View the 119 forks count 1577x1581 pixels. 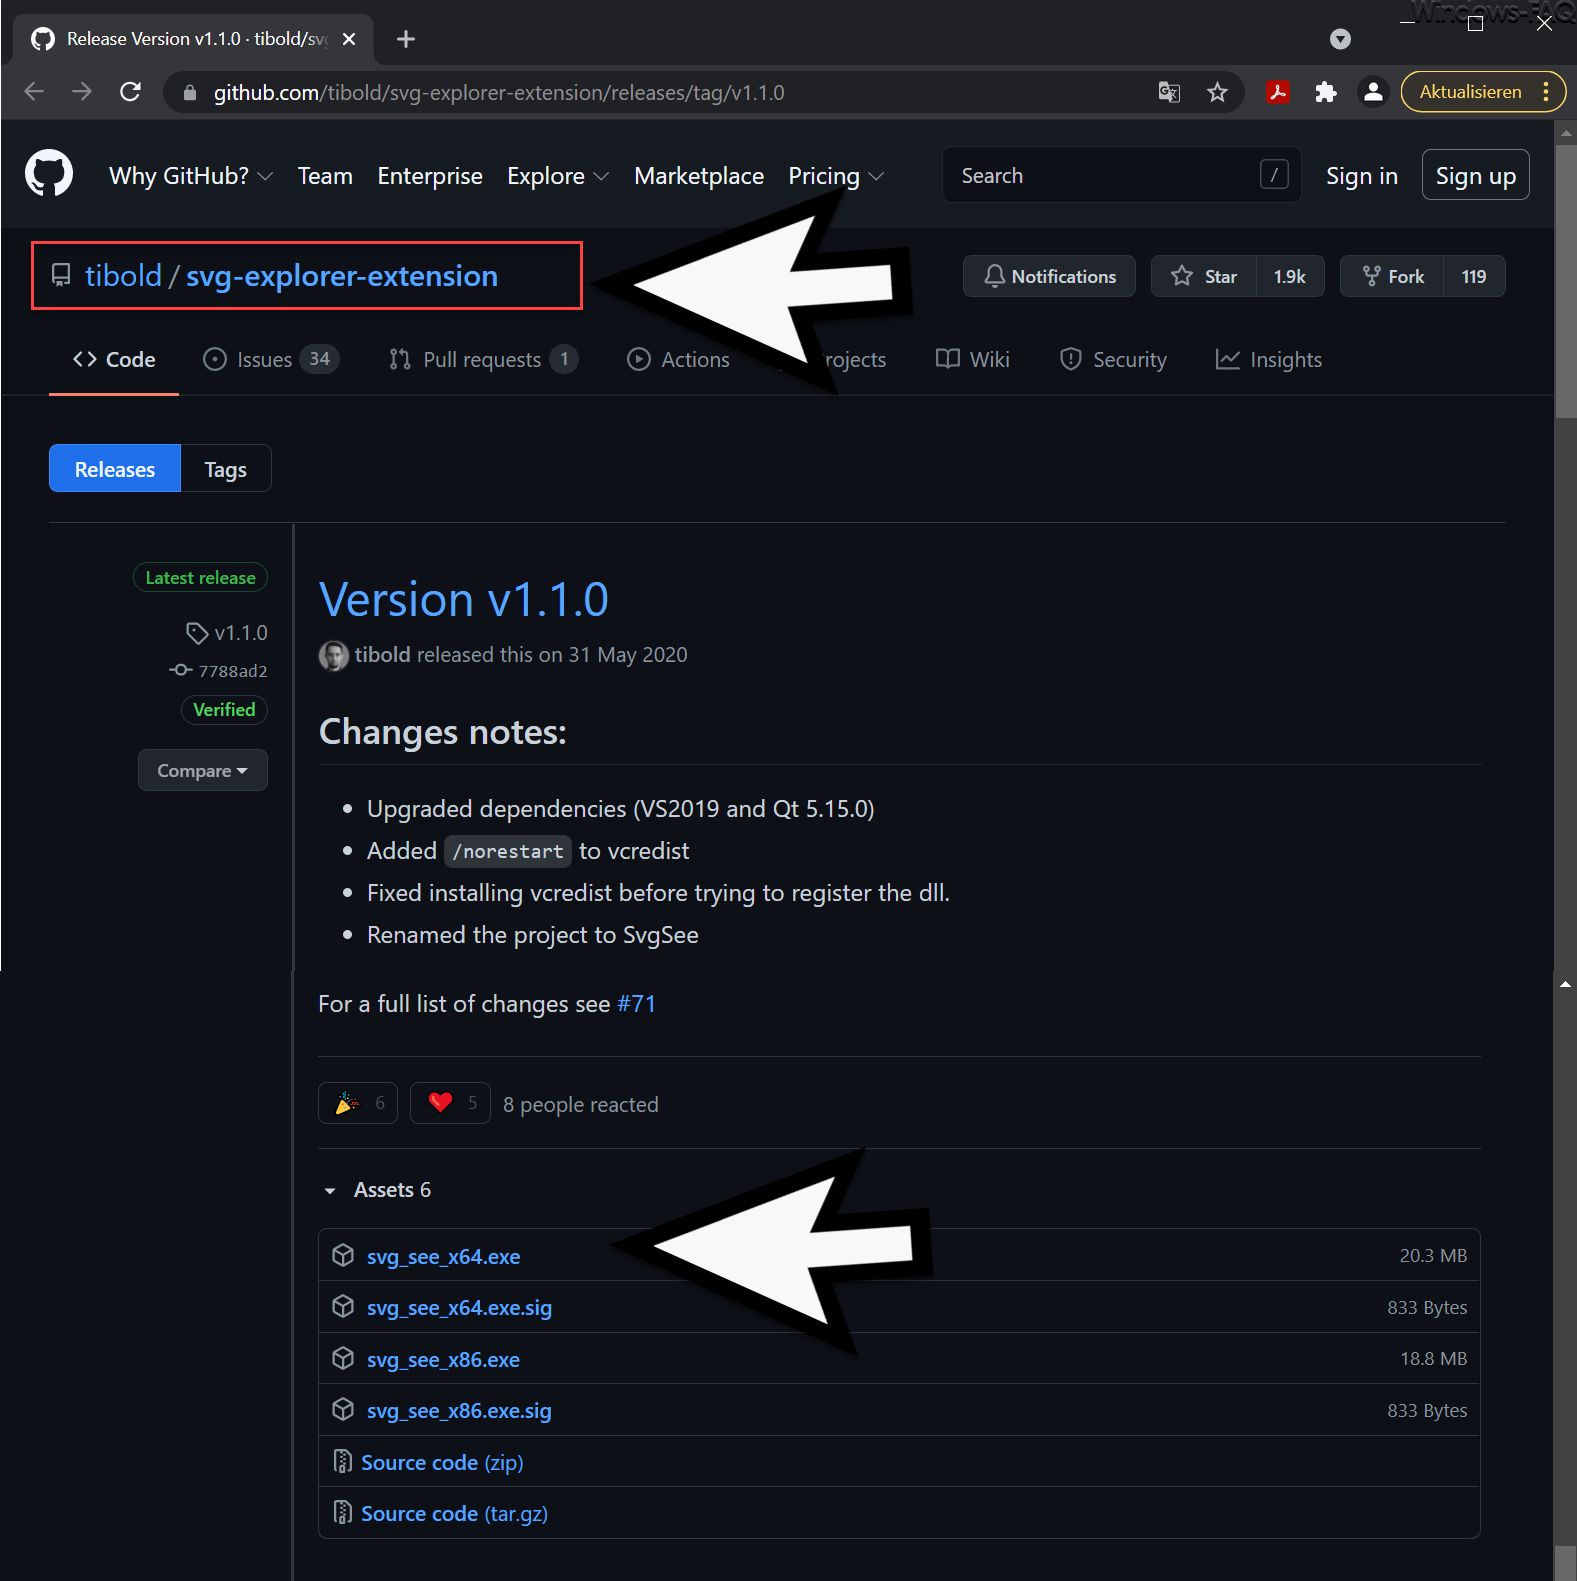point(1474,276)
